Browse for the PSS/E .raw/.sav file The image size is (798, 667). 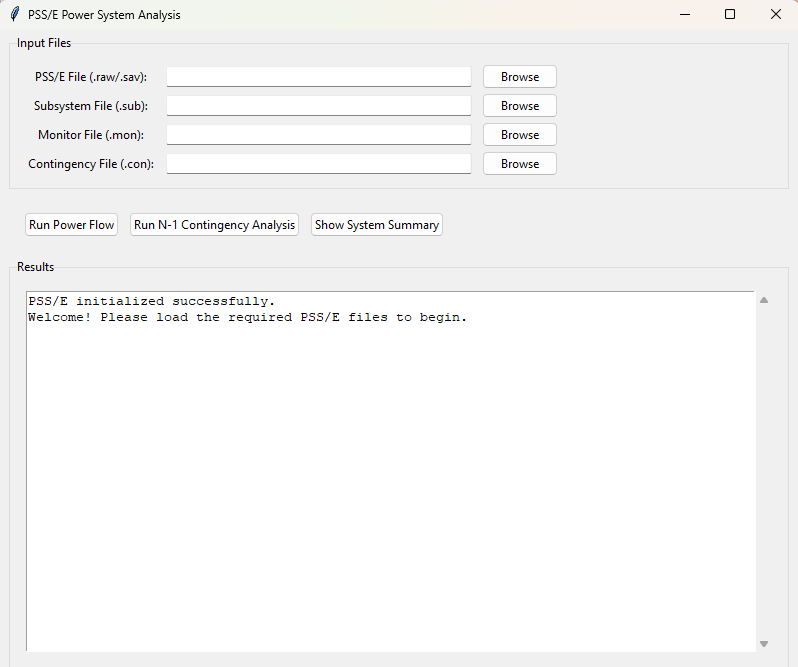(x=519, y=77)
